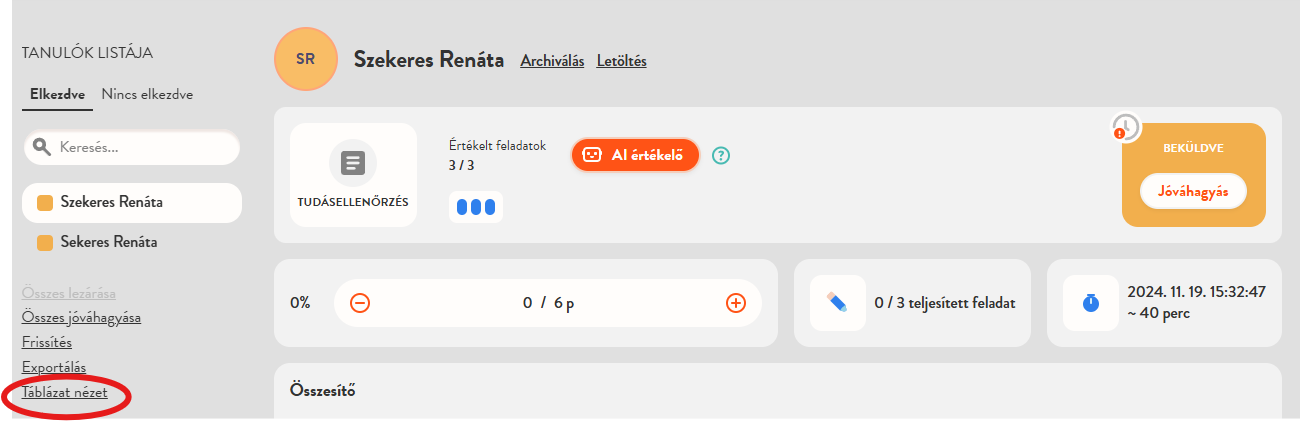Decrease points with the minus button
Screen dimensions: 1300x421
[360, 303]
